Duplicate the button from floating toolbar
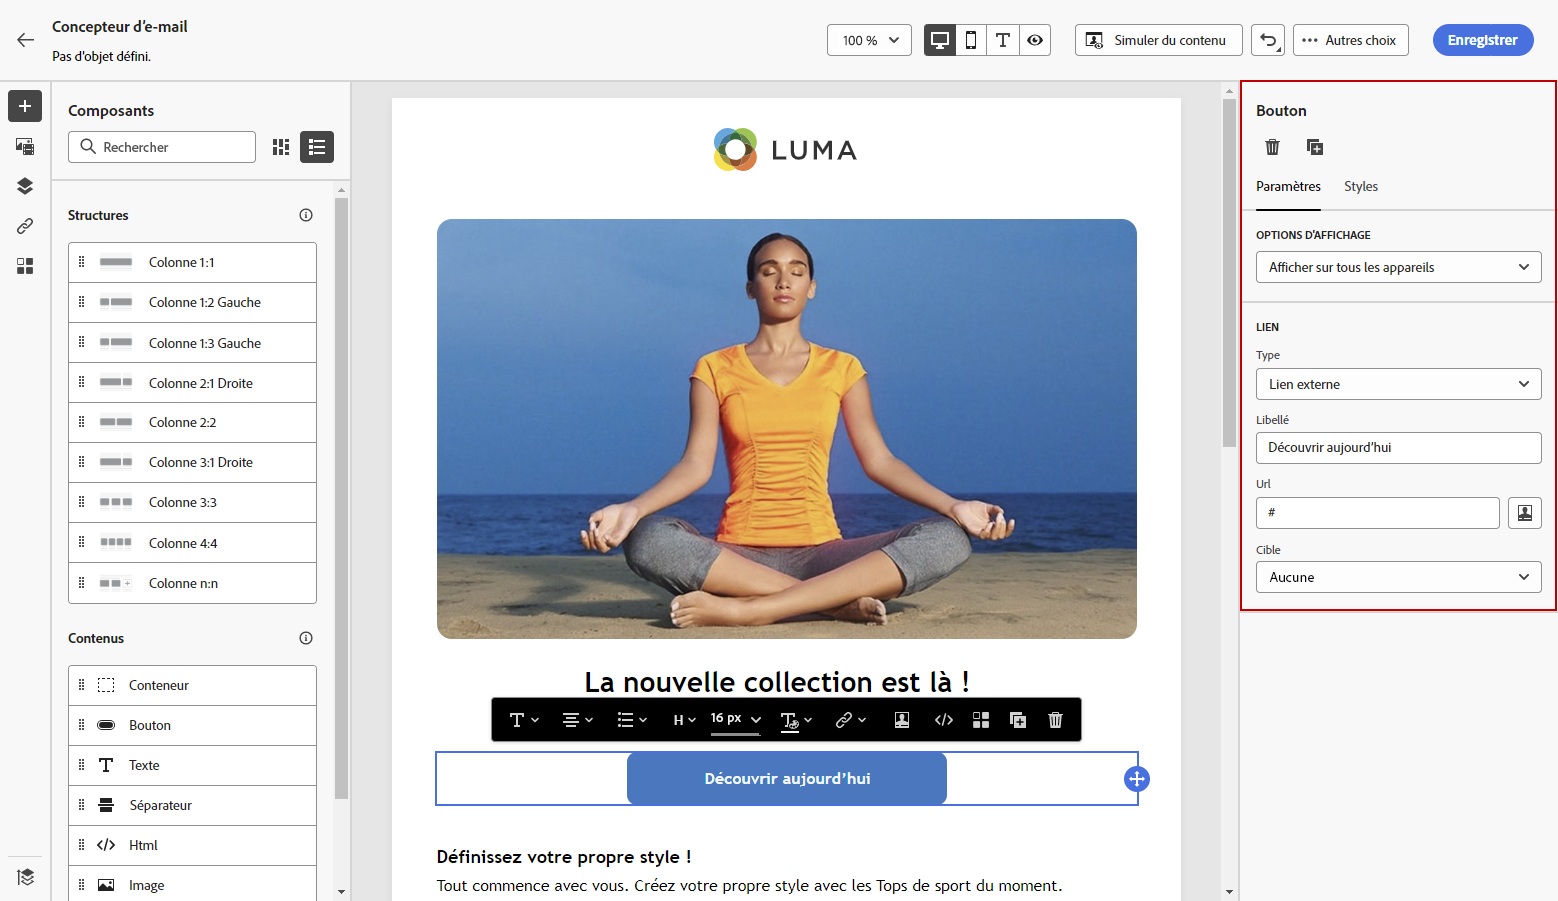1558x901 pixels. coord(1018,720)
